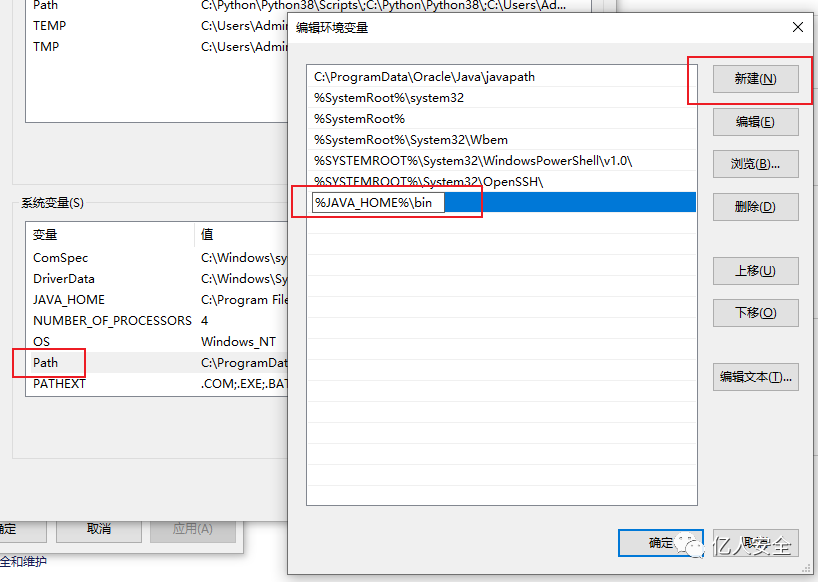Click 应用(A) in background window
The image size is (818, 582).
pyautogui.click(x=193, y=529)
